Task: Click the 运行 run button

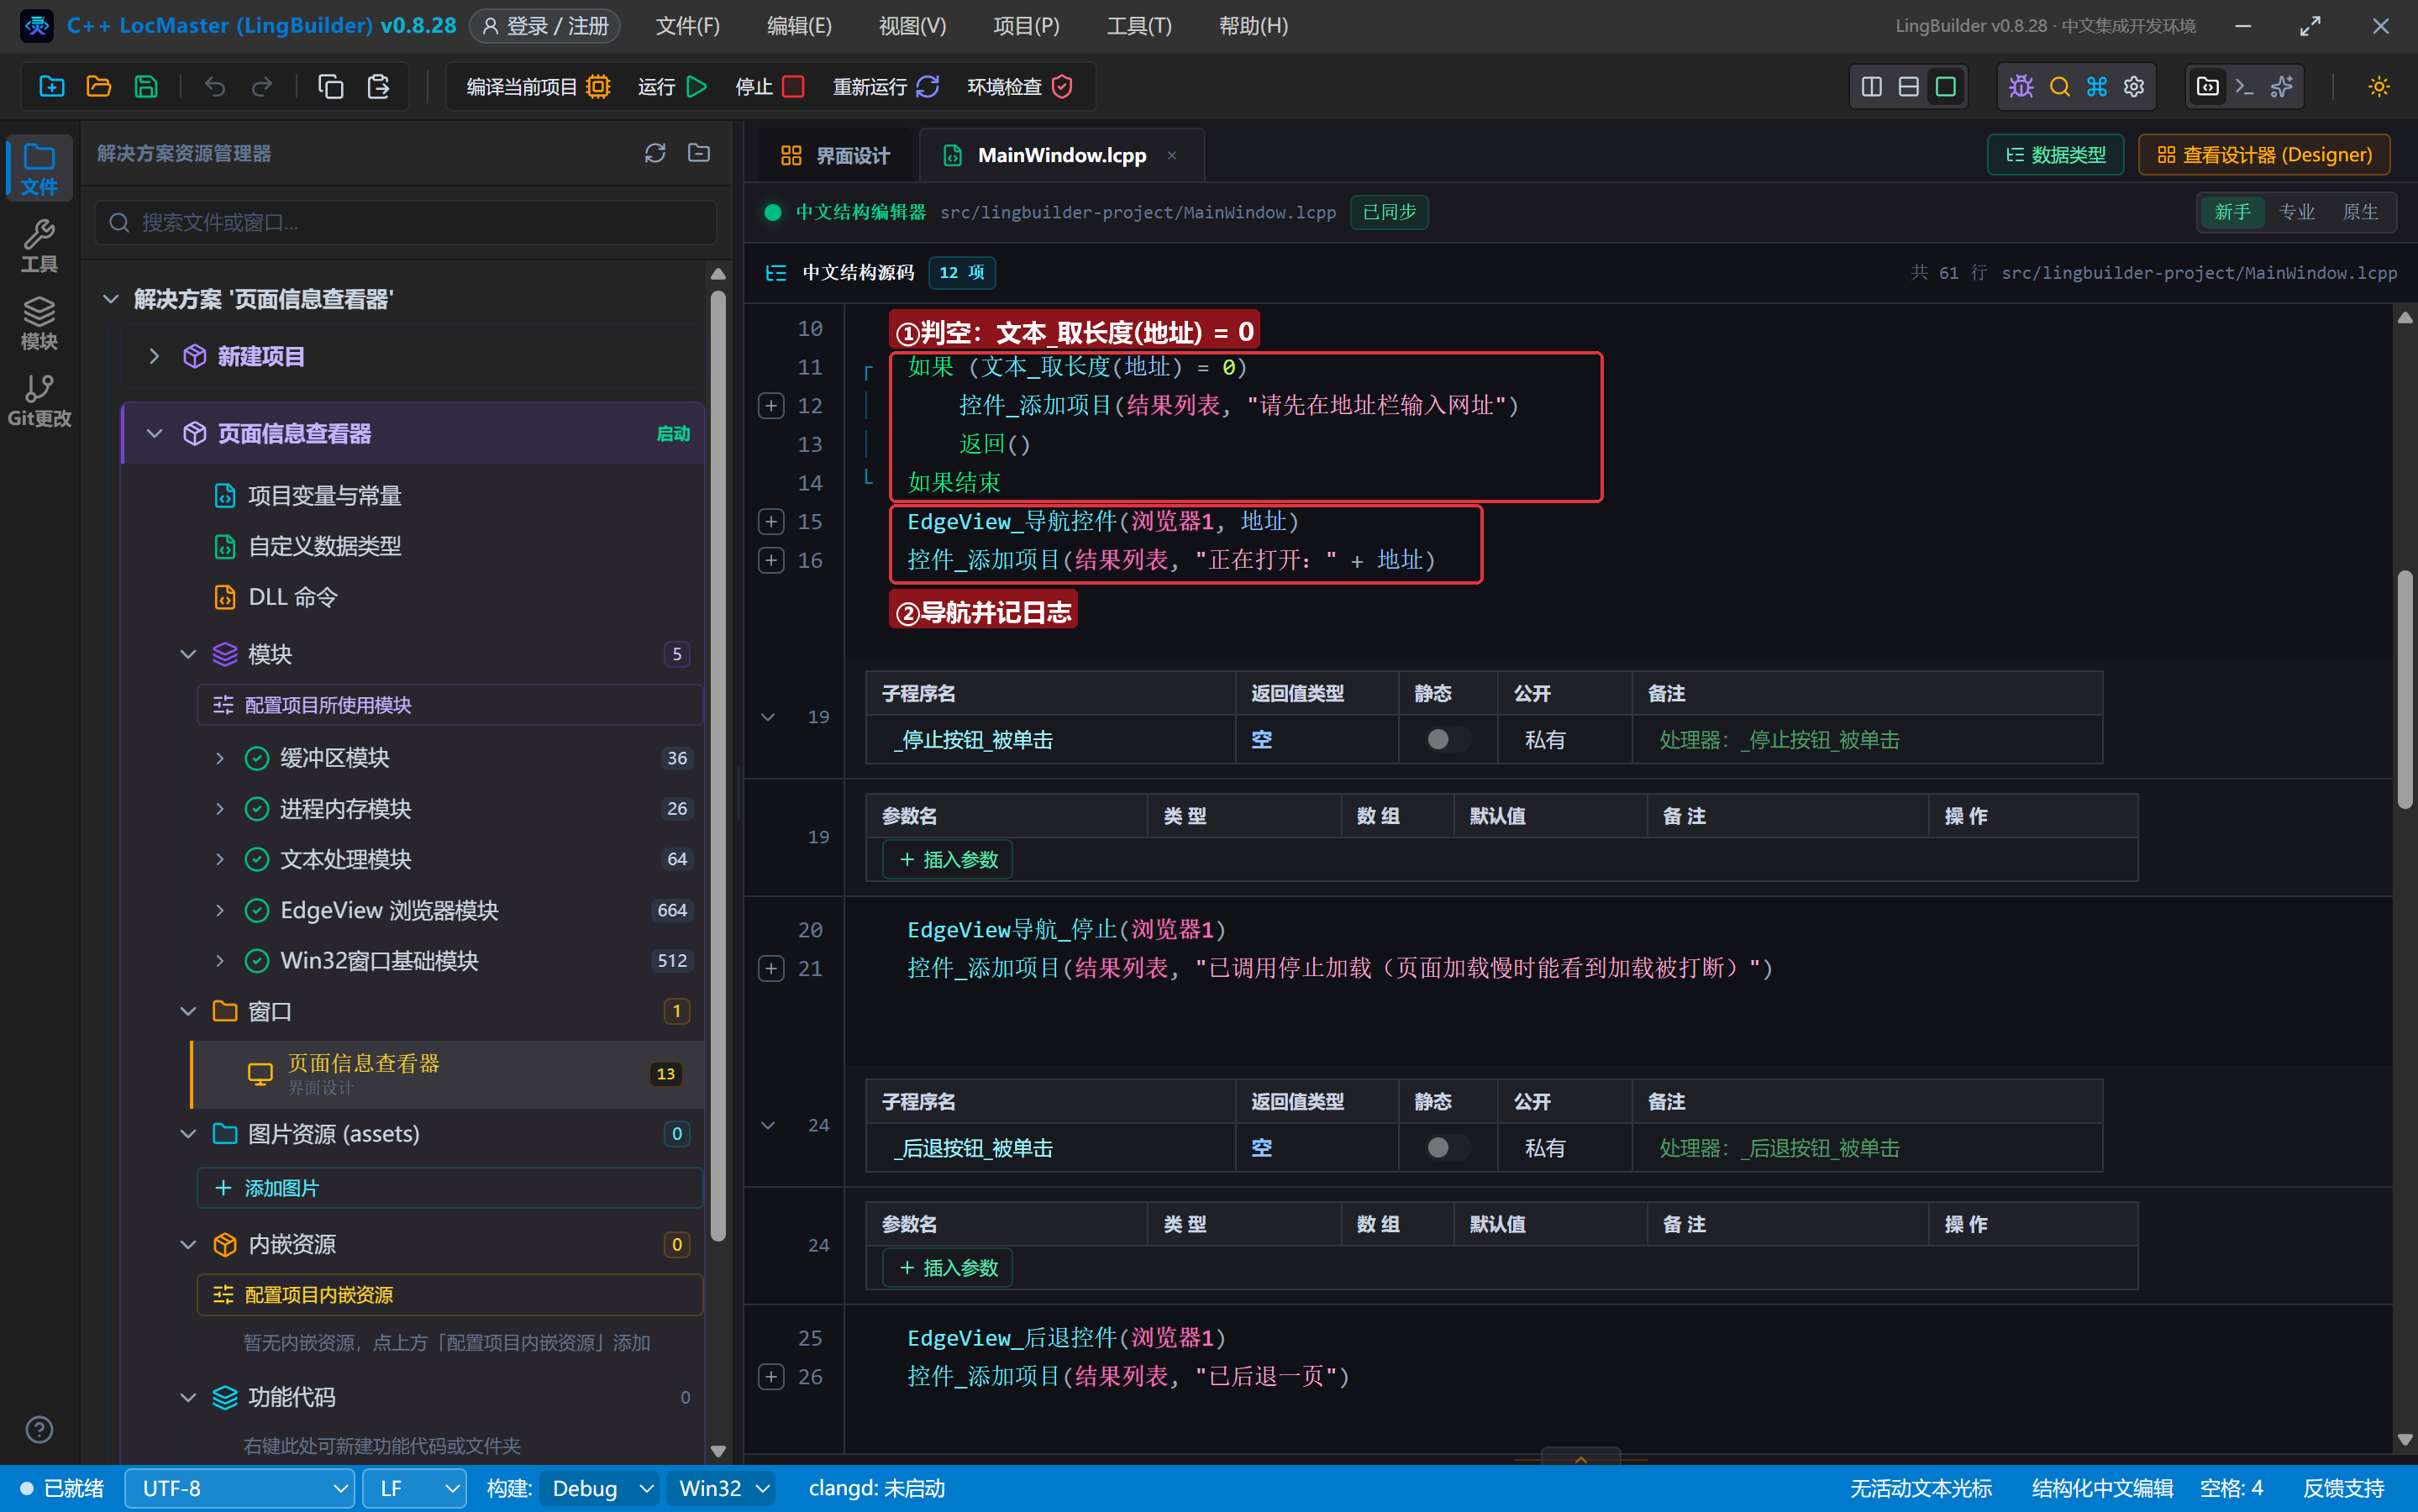Action: [x=672, y=87]
